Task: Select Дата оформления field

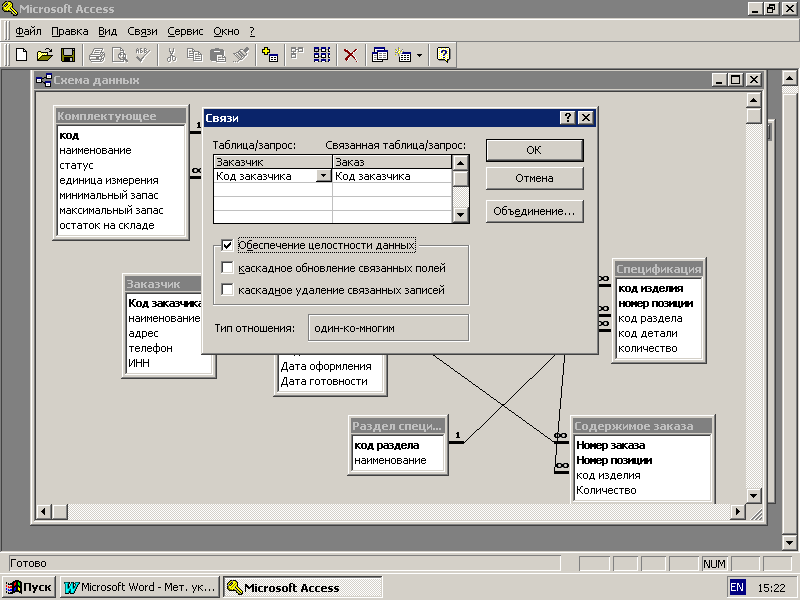Action: click(x=326, y=366)
